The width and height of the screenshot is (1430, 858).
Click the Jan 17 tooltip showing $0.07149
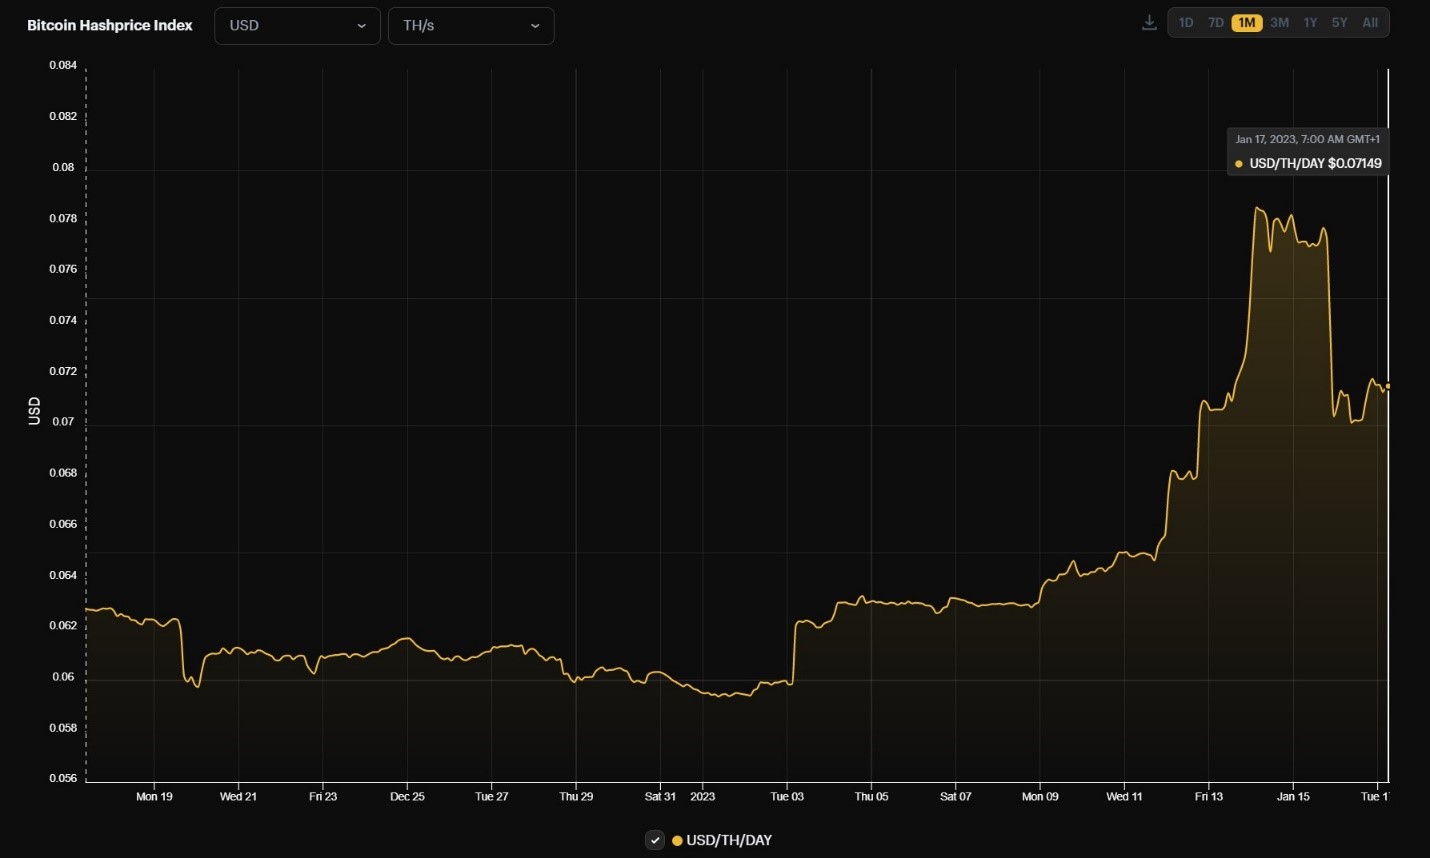point(1307,151)
